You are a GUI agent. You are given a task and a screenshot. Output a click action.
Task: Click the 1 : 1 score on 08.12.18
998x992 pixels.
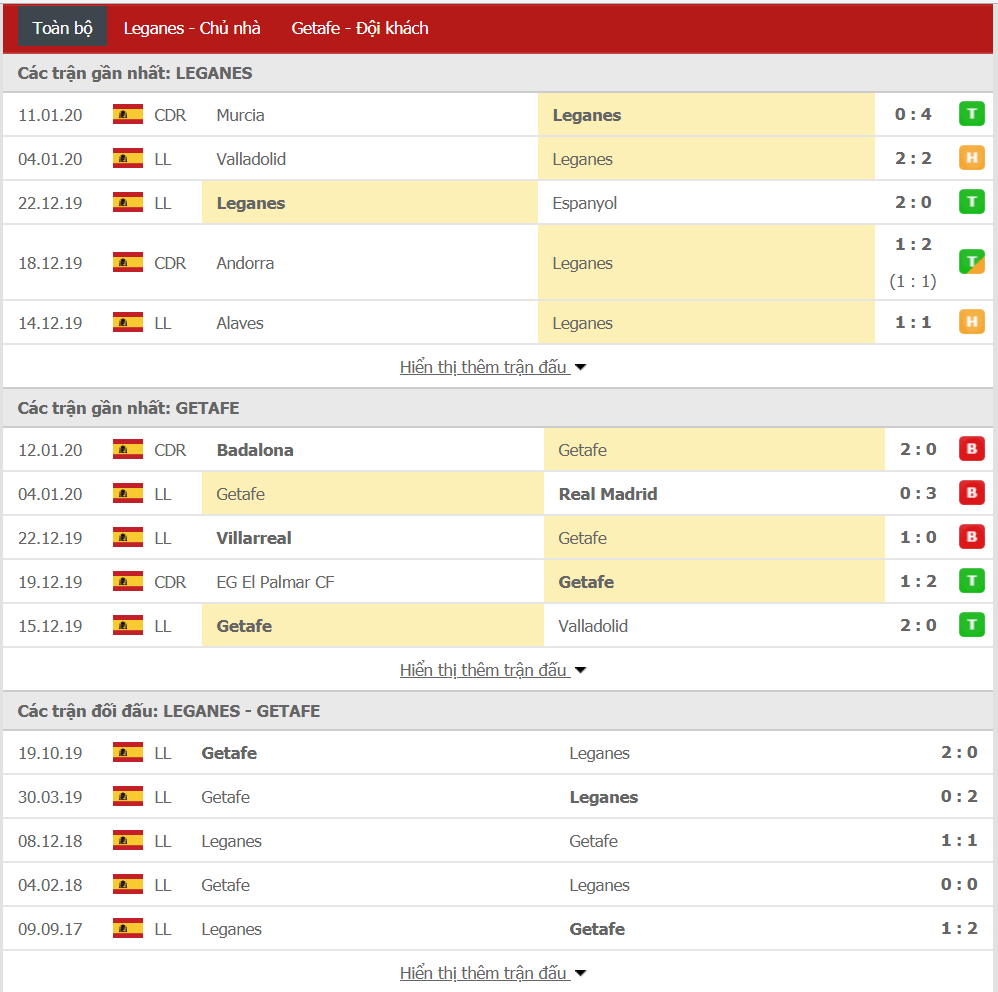(x=959, y=840)
